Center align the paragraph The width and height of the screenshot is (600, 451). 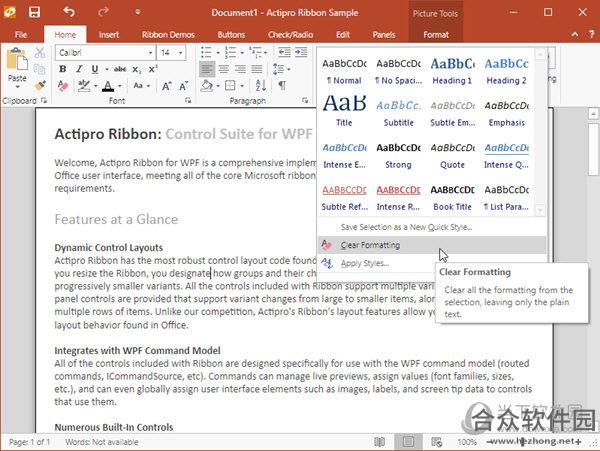tap(223, 69)
